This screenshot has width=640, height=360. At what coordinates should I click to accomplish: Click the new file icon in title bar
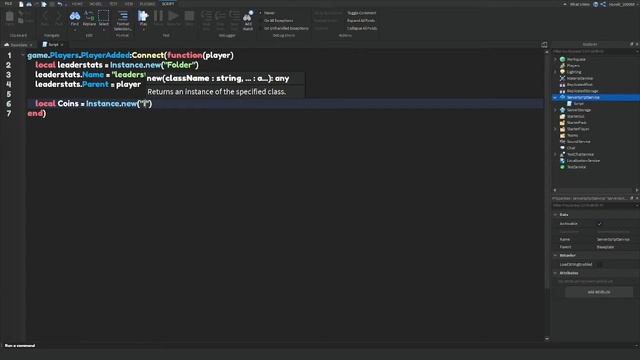[x=21, y=4]
